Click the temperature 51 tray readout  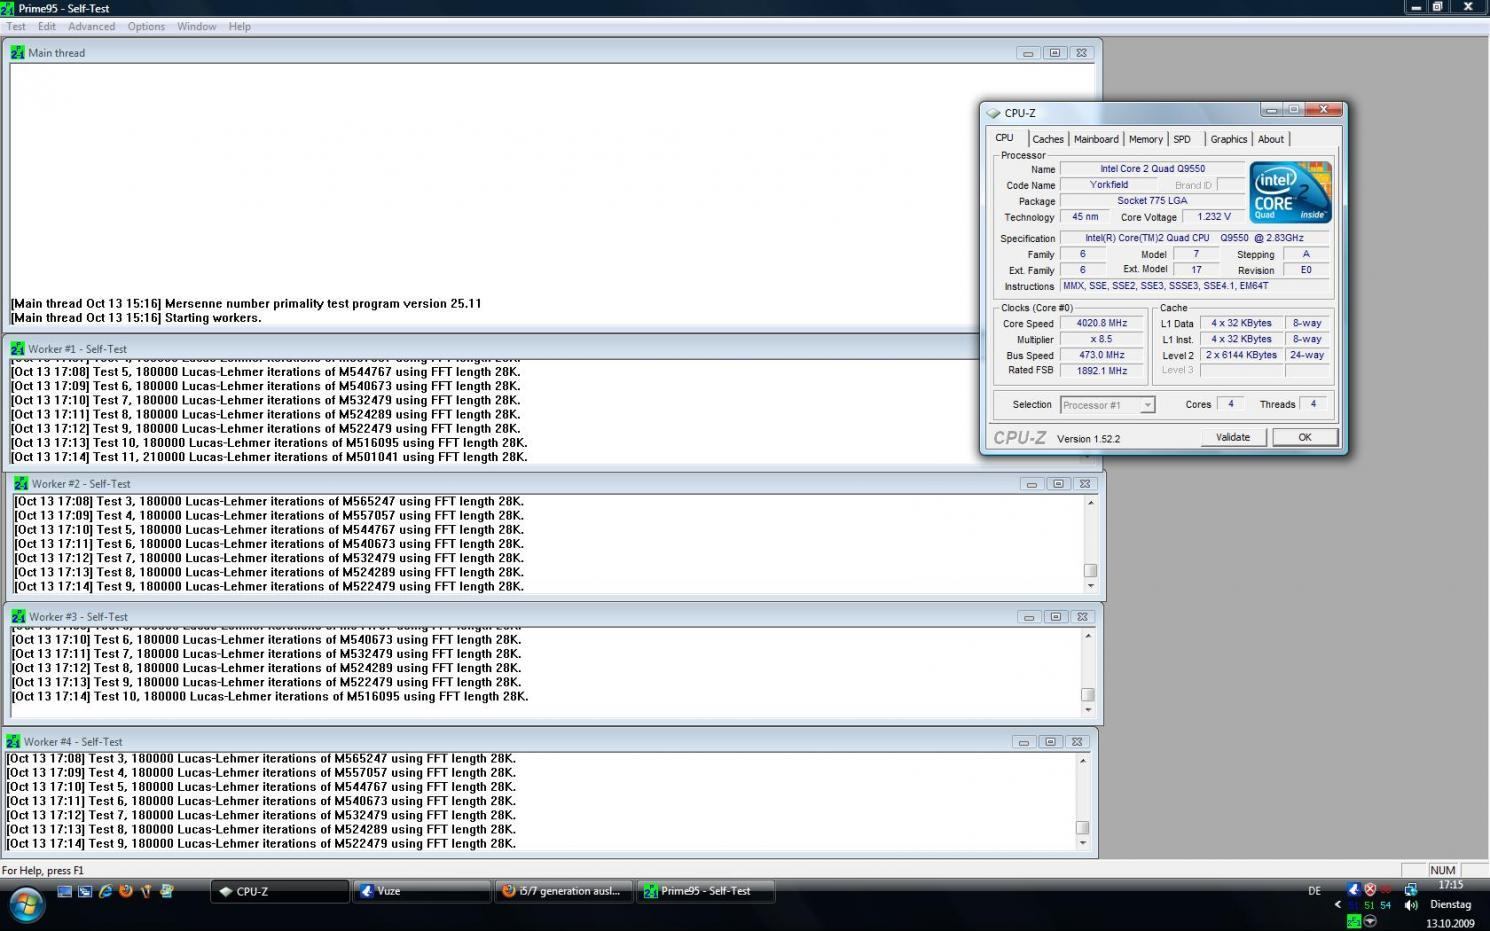pyautogui.click(x=1370, y=905)
